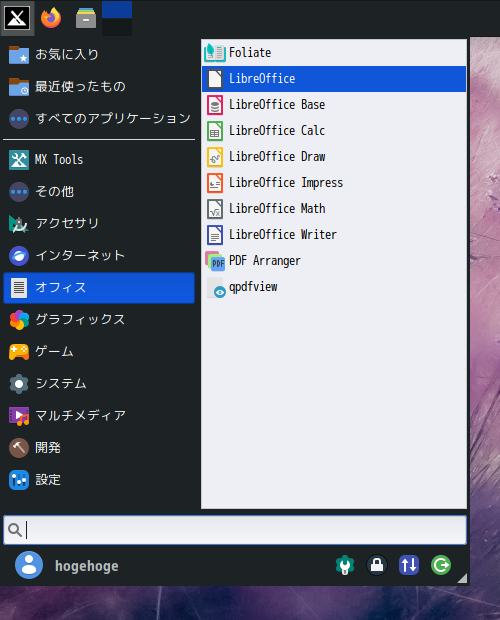The width and height of the screenshot is (500, 620).
Task: Focus the application search field
Action: [x=235, y=530]
